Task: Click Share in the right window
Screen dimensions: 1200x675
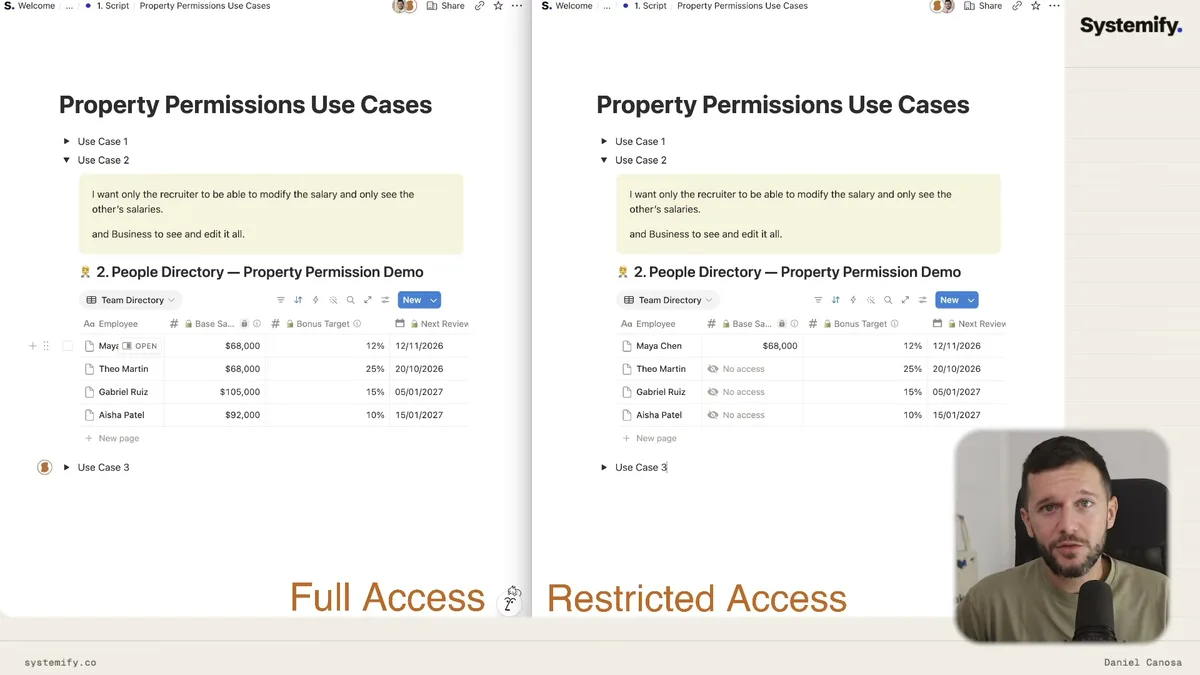Action: pyautogui.click(x=983, y=6)
